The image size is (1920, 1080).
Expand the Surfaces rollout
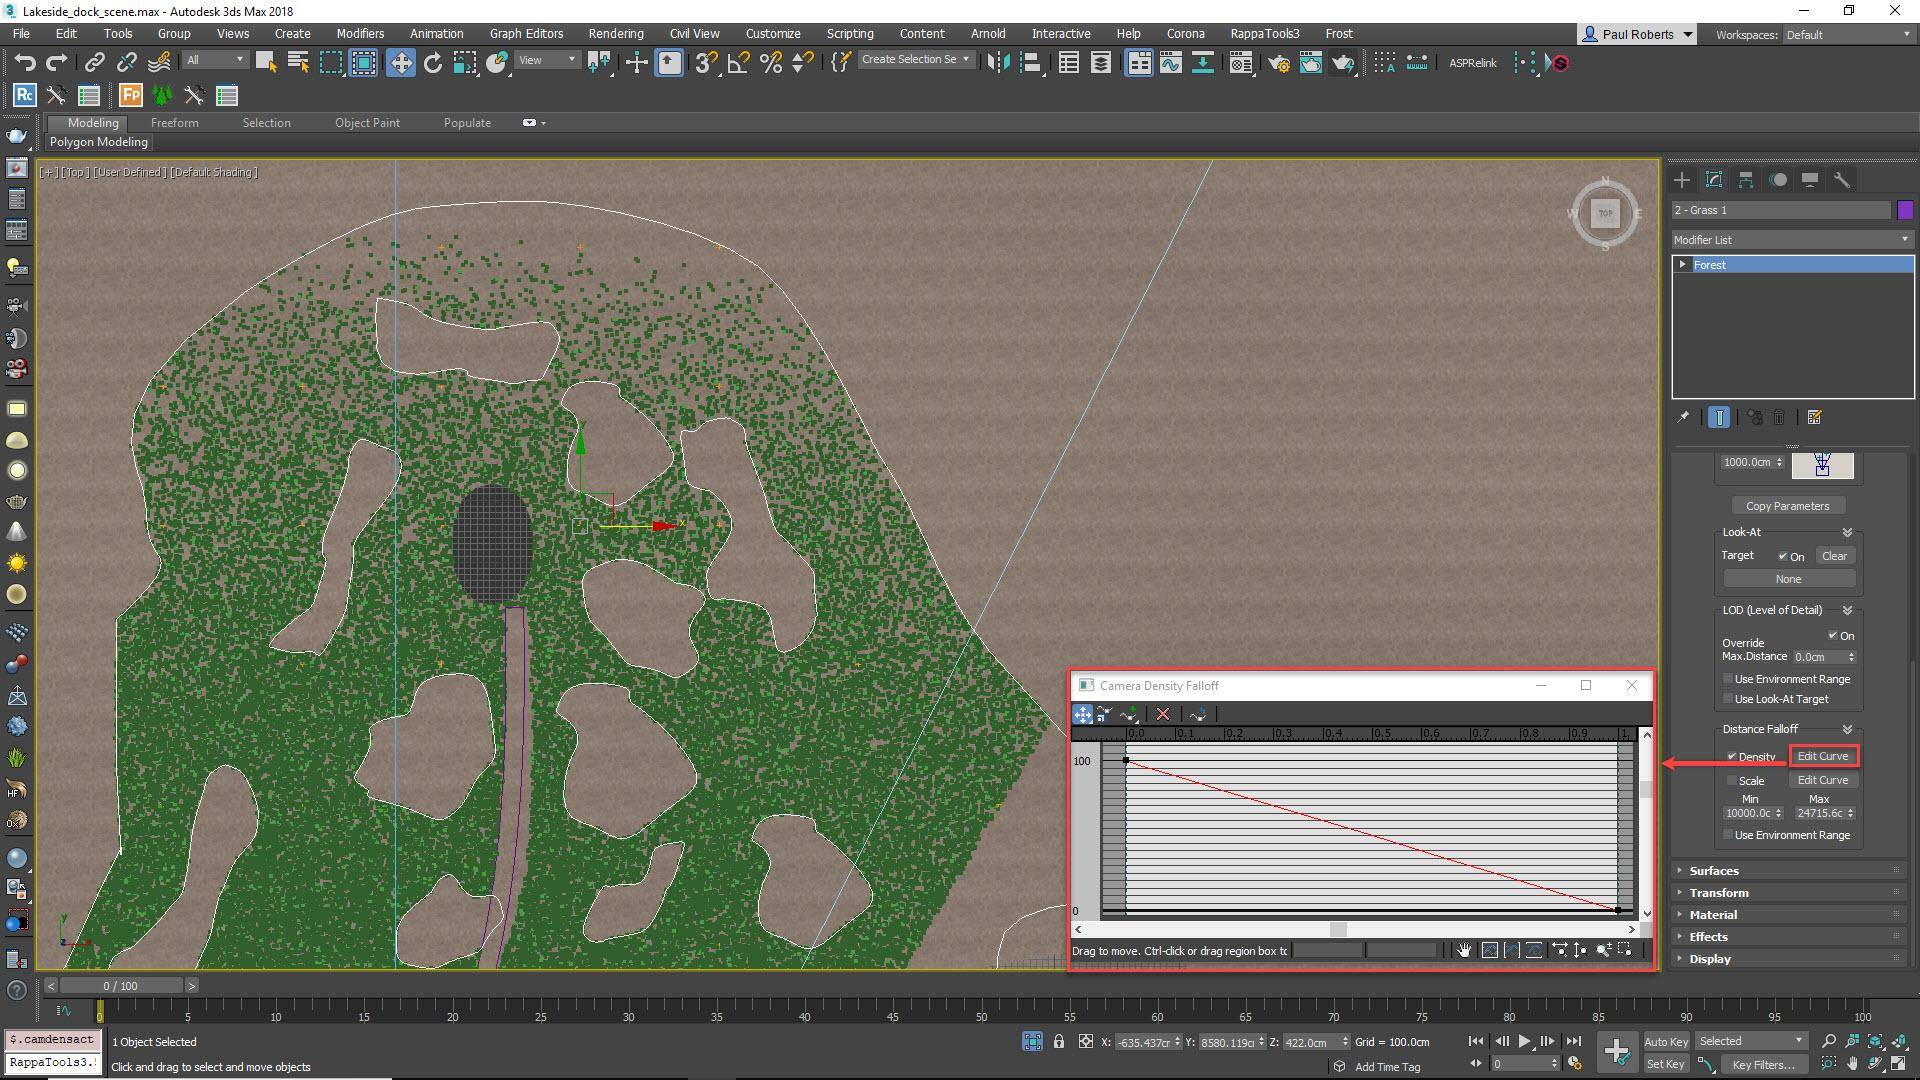tap(1713, 870)
